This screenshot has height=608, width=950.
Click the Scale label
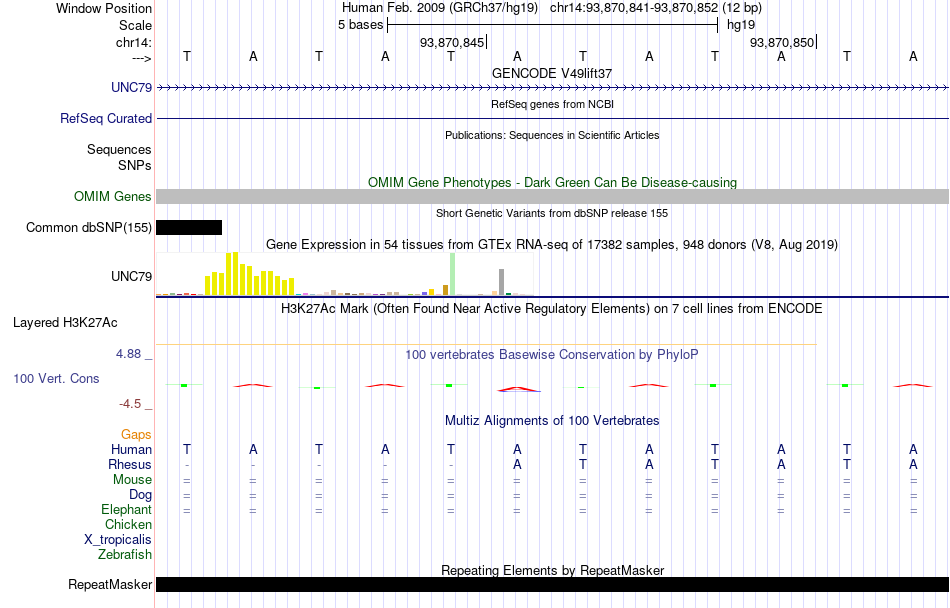tap(135, 25)
